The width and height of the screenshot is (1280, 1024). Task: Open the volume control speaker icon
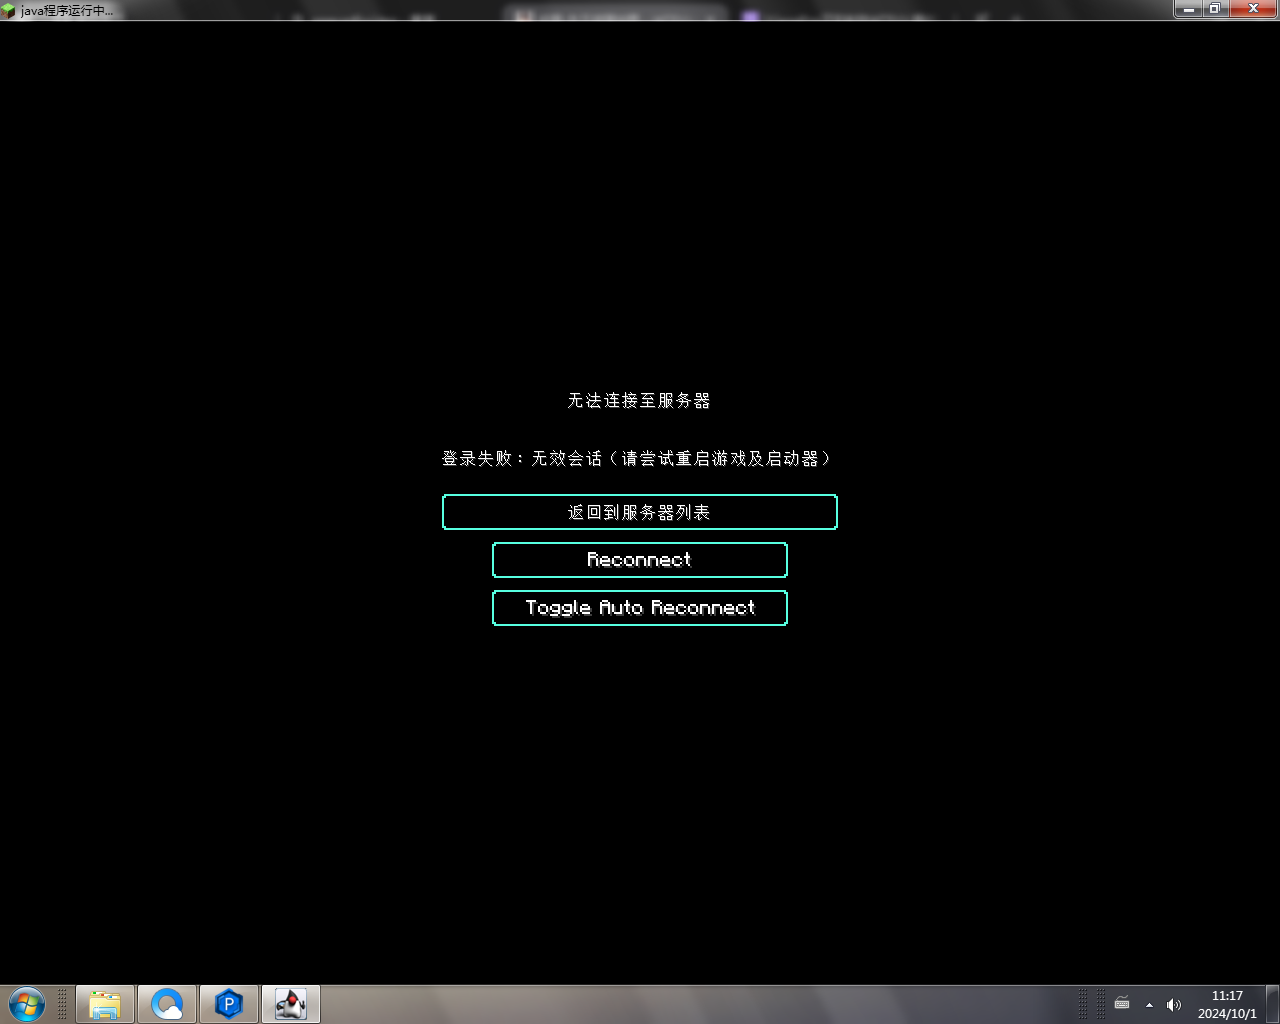[1174, 1005]
